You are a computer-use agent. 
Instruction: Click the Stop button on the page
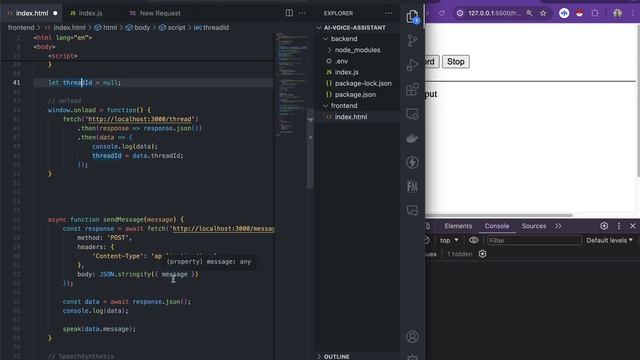[456, 62]
